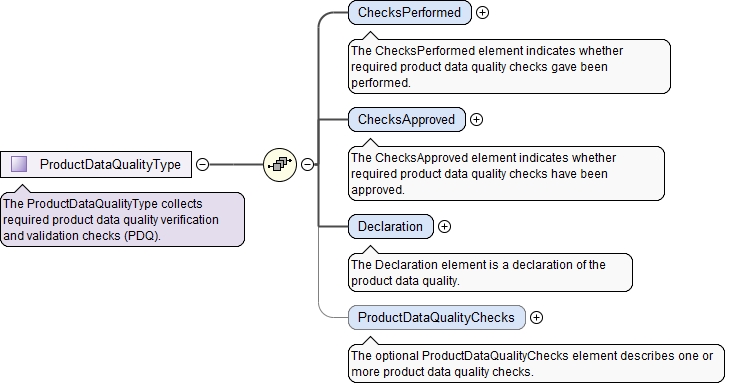The height and width of the screenshot is (386, 732).
Task: Select the ChecksApproved element box
Action: (x=407, y=119)
